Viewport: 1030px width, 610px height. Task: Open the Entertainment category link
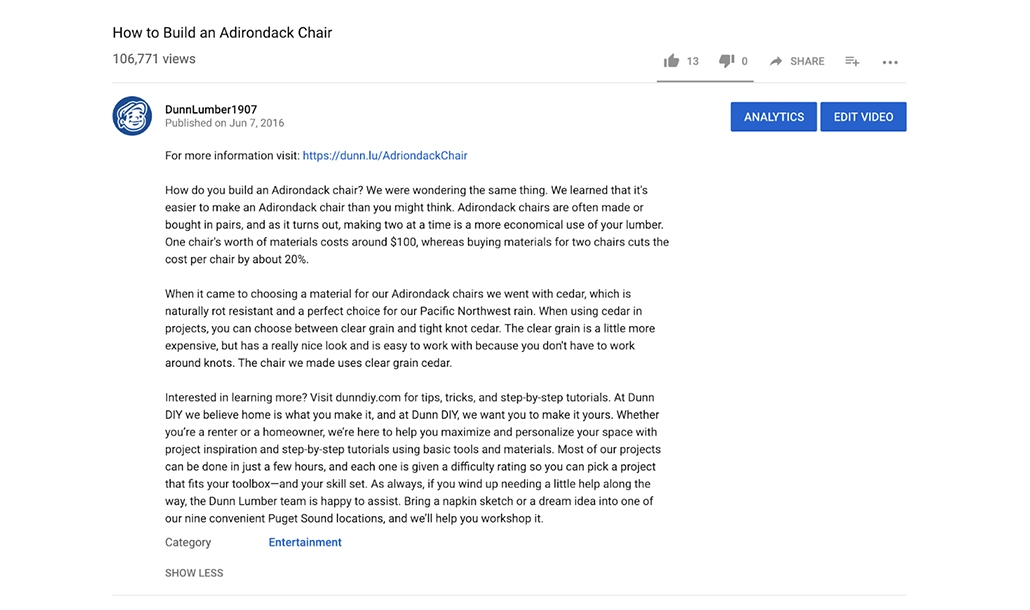coord(305,542)
